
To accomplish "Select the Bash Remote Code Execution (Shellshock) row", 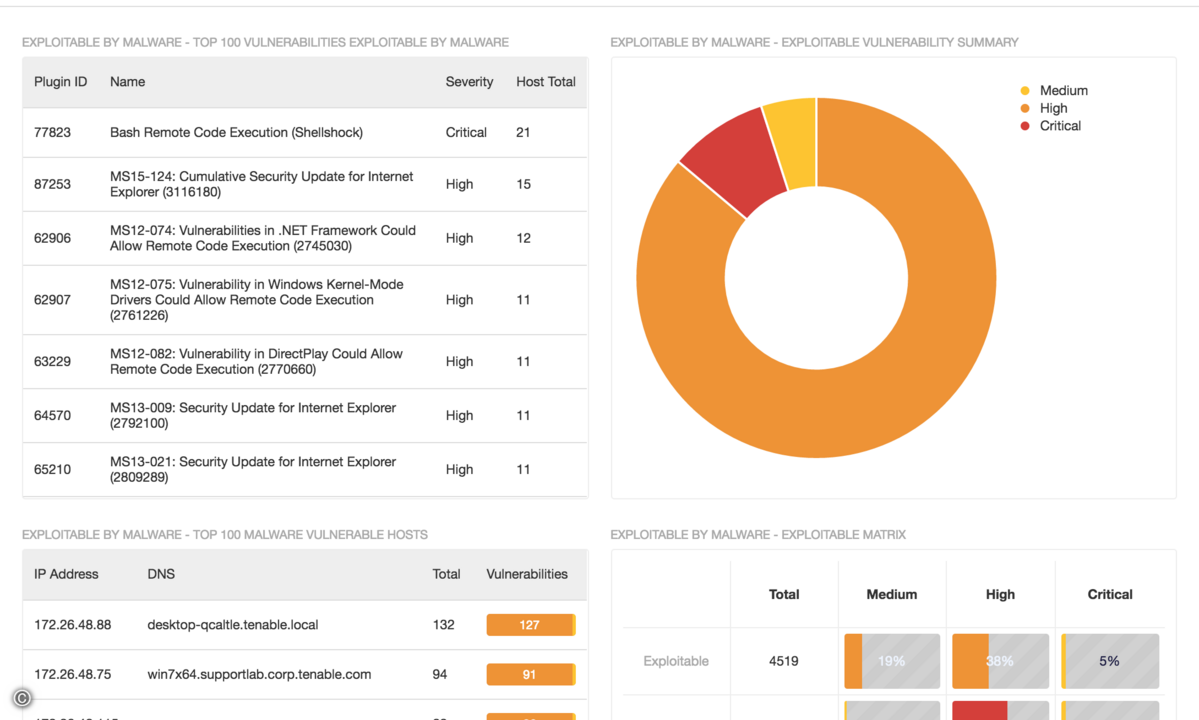I will point(305,132).
